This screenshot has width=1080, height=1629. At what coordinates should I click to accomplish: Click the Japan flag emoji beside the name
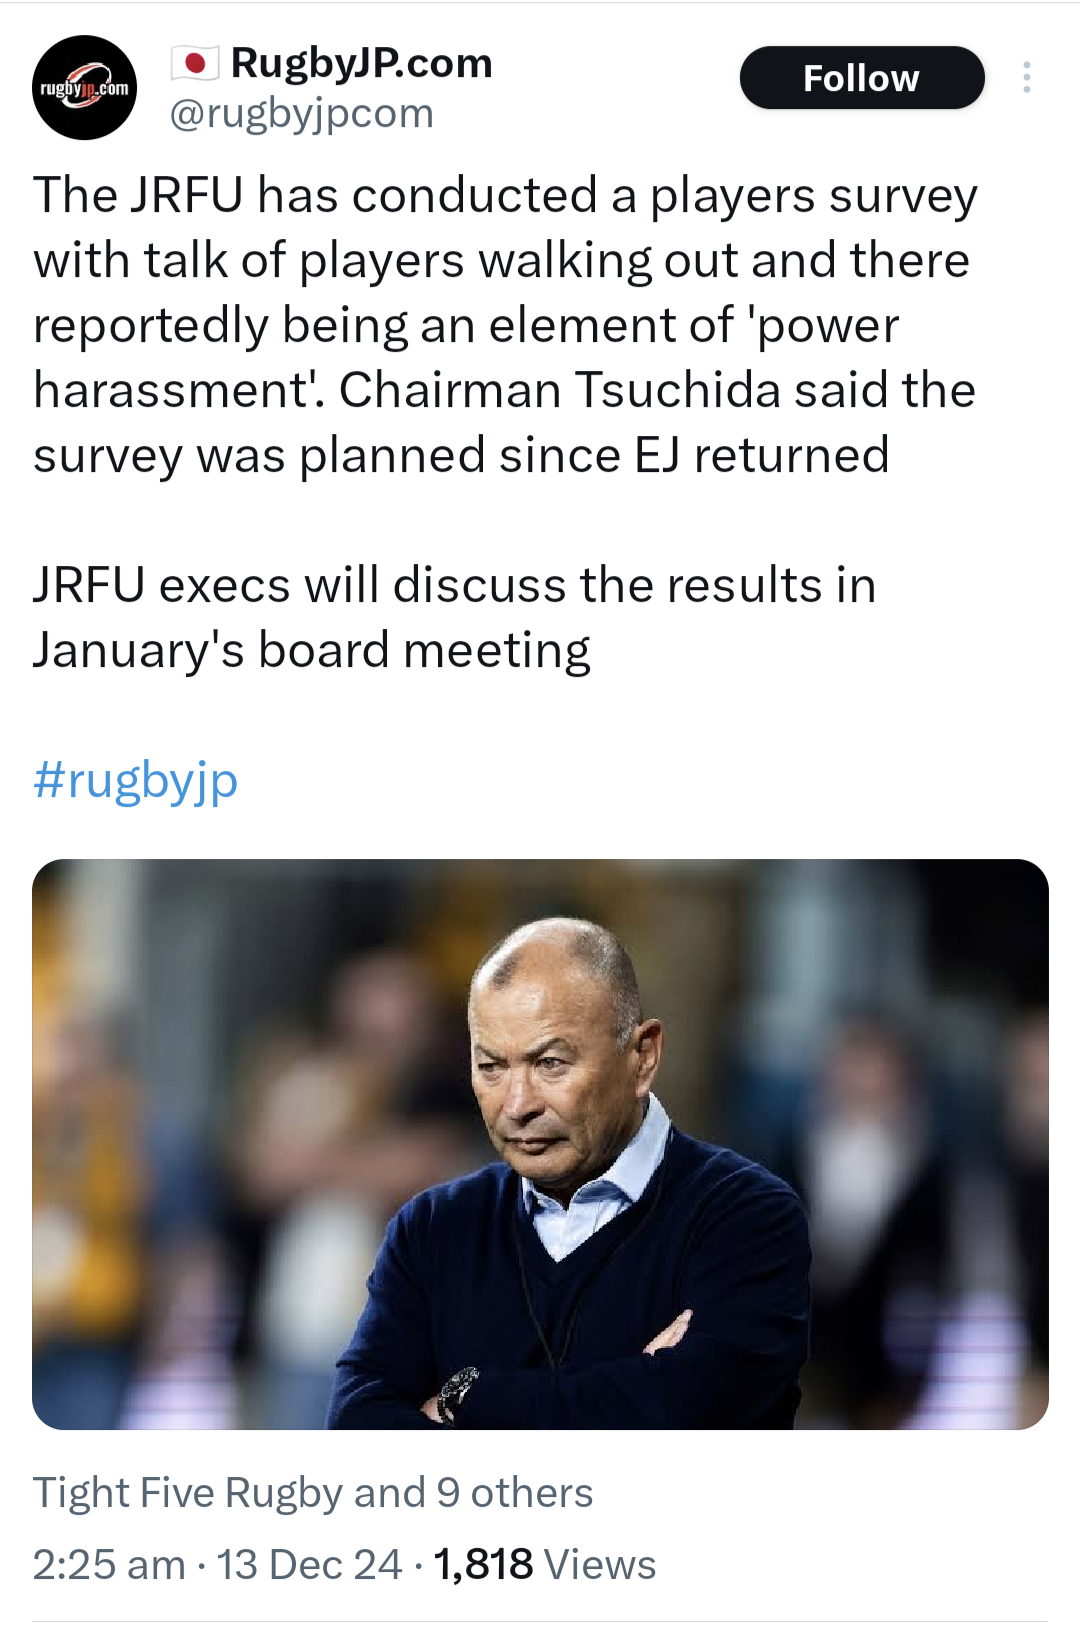click(x=195, y=63)
